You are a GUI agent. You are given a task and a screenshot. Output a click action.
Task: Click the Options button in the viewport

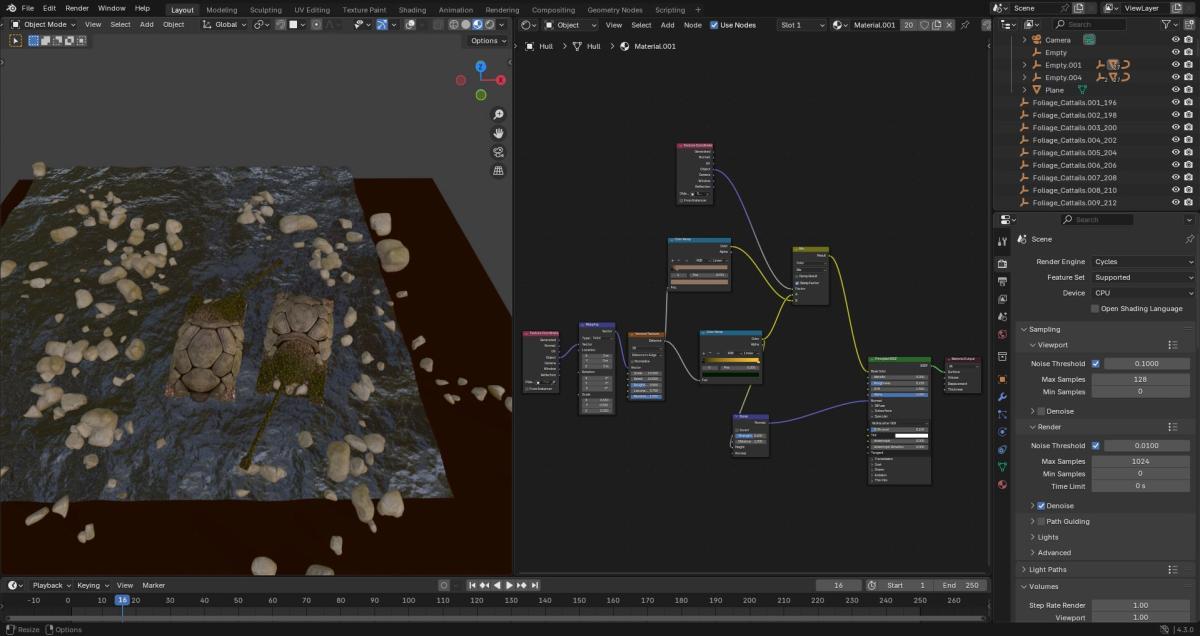487,41
